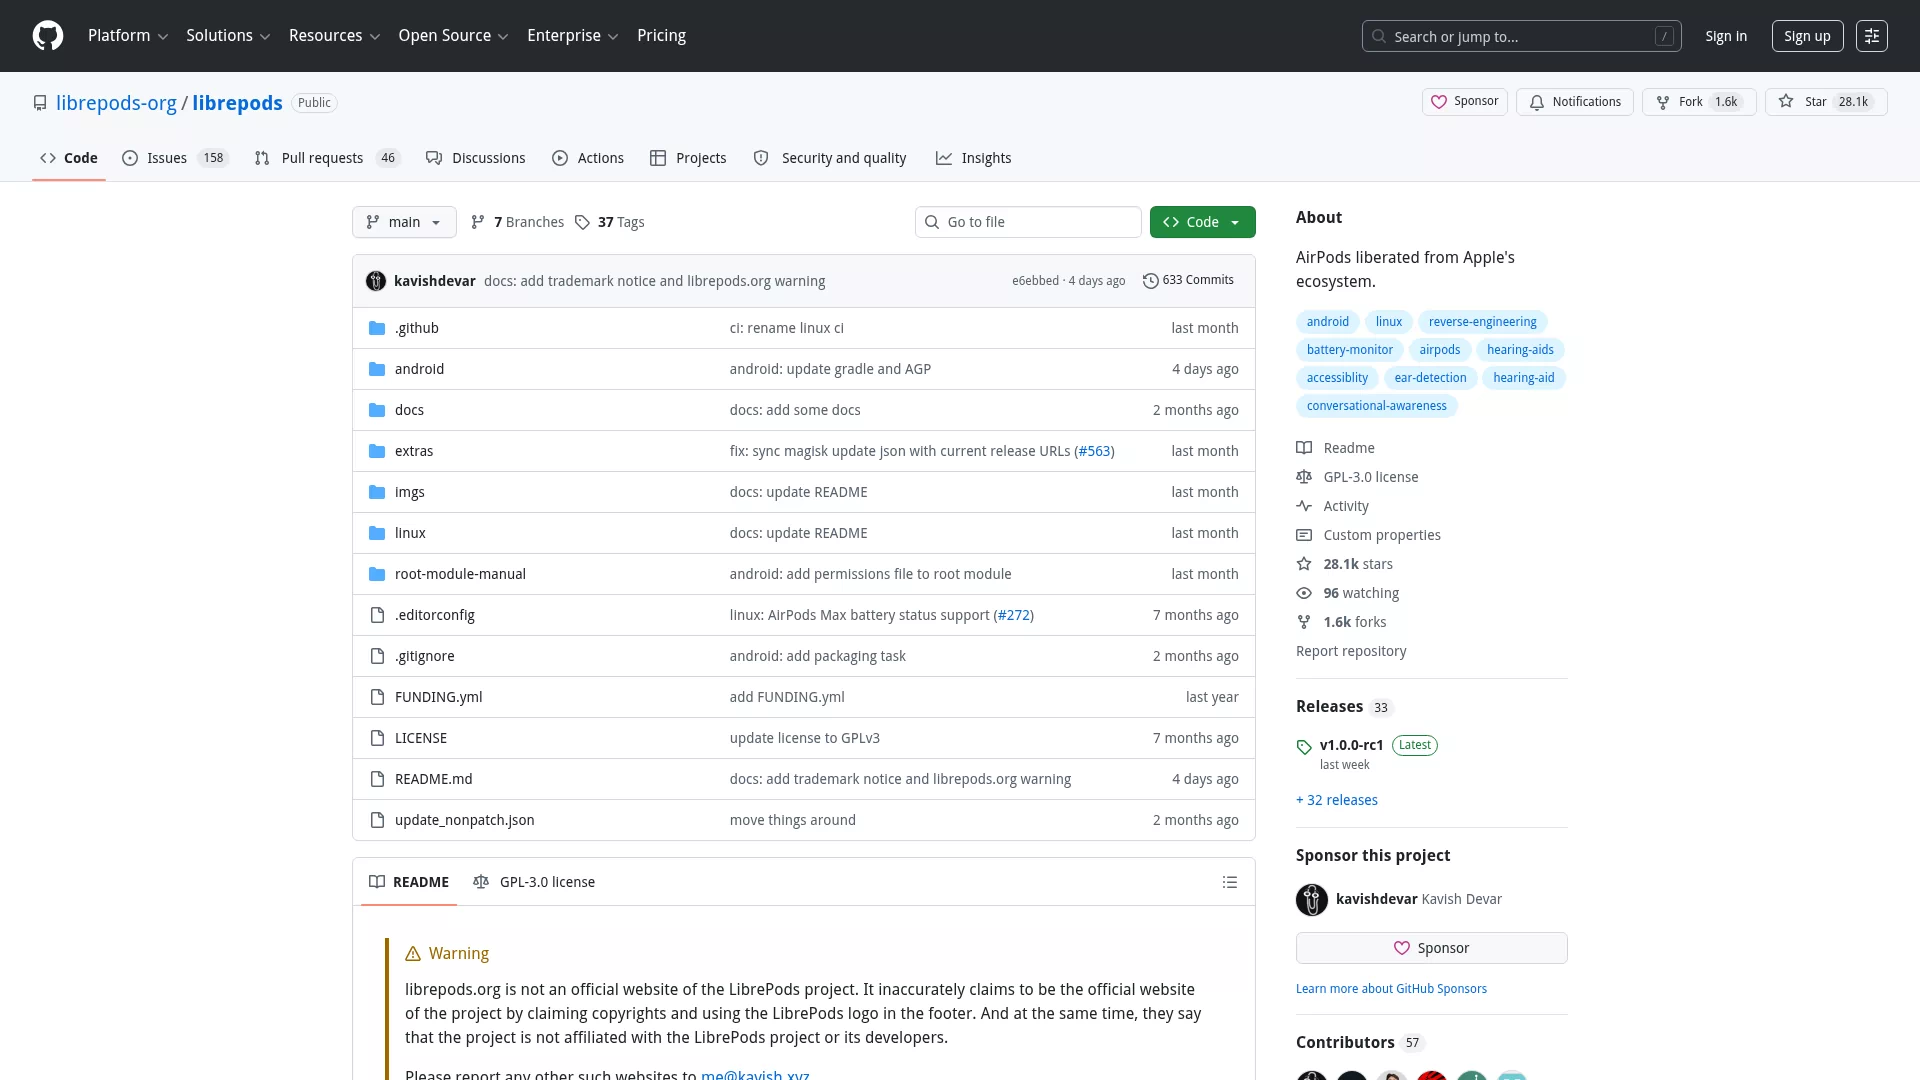Open the Pricing link

pyautogui.click(x=661, y=36)
